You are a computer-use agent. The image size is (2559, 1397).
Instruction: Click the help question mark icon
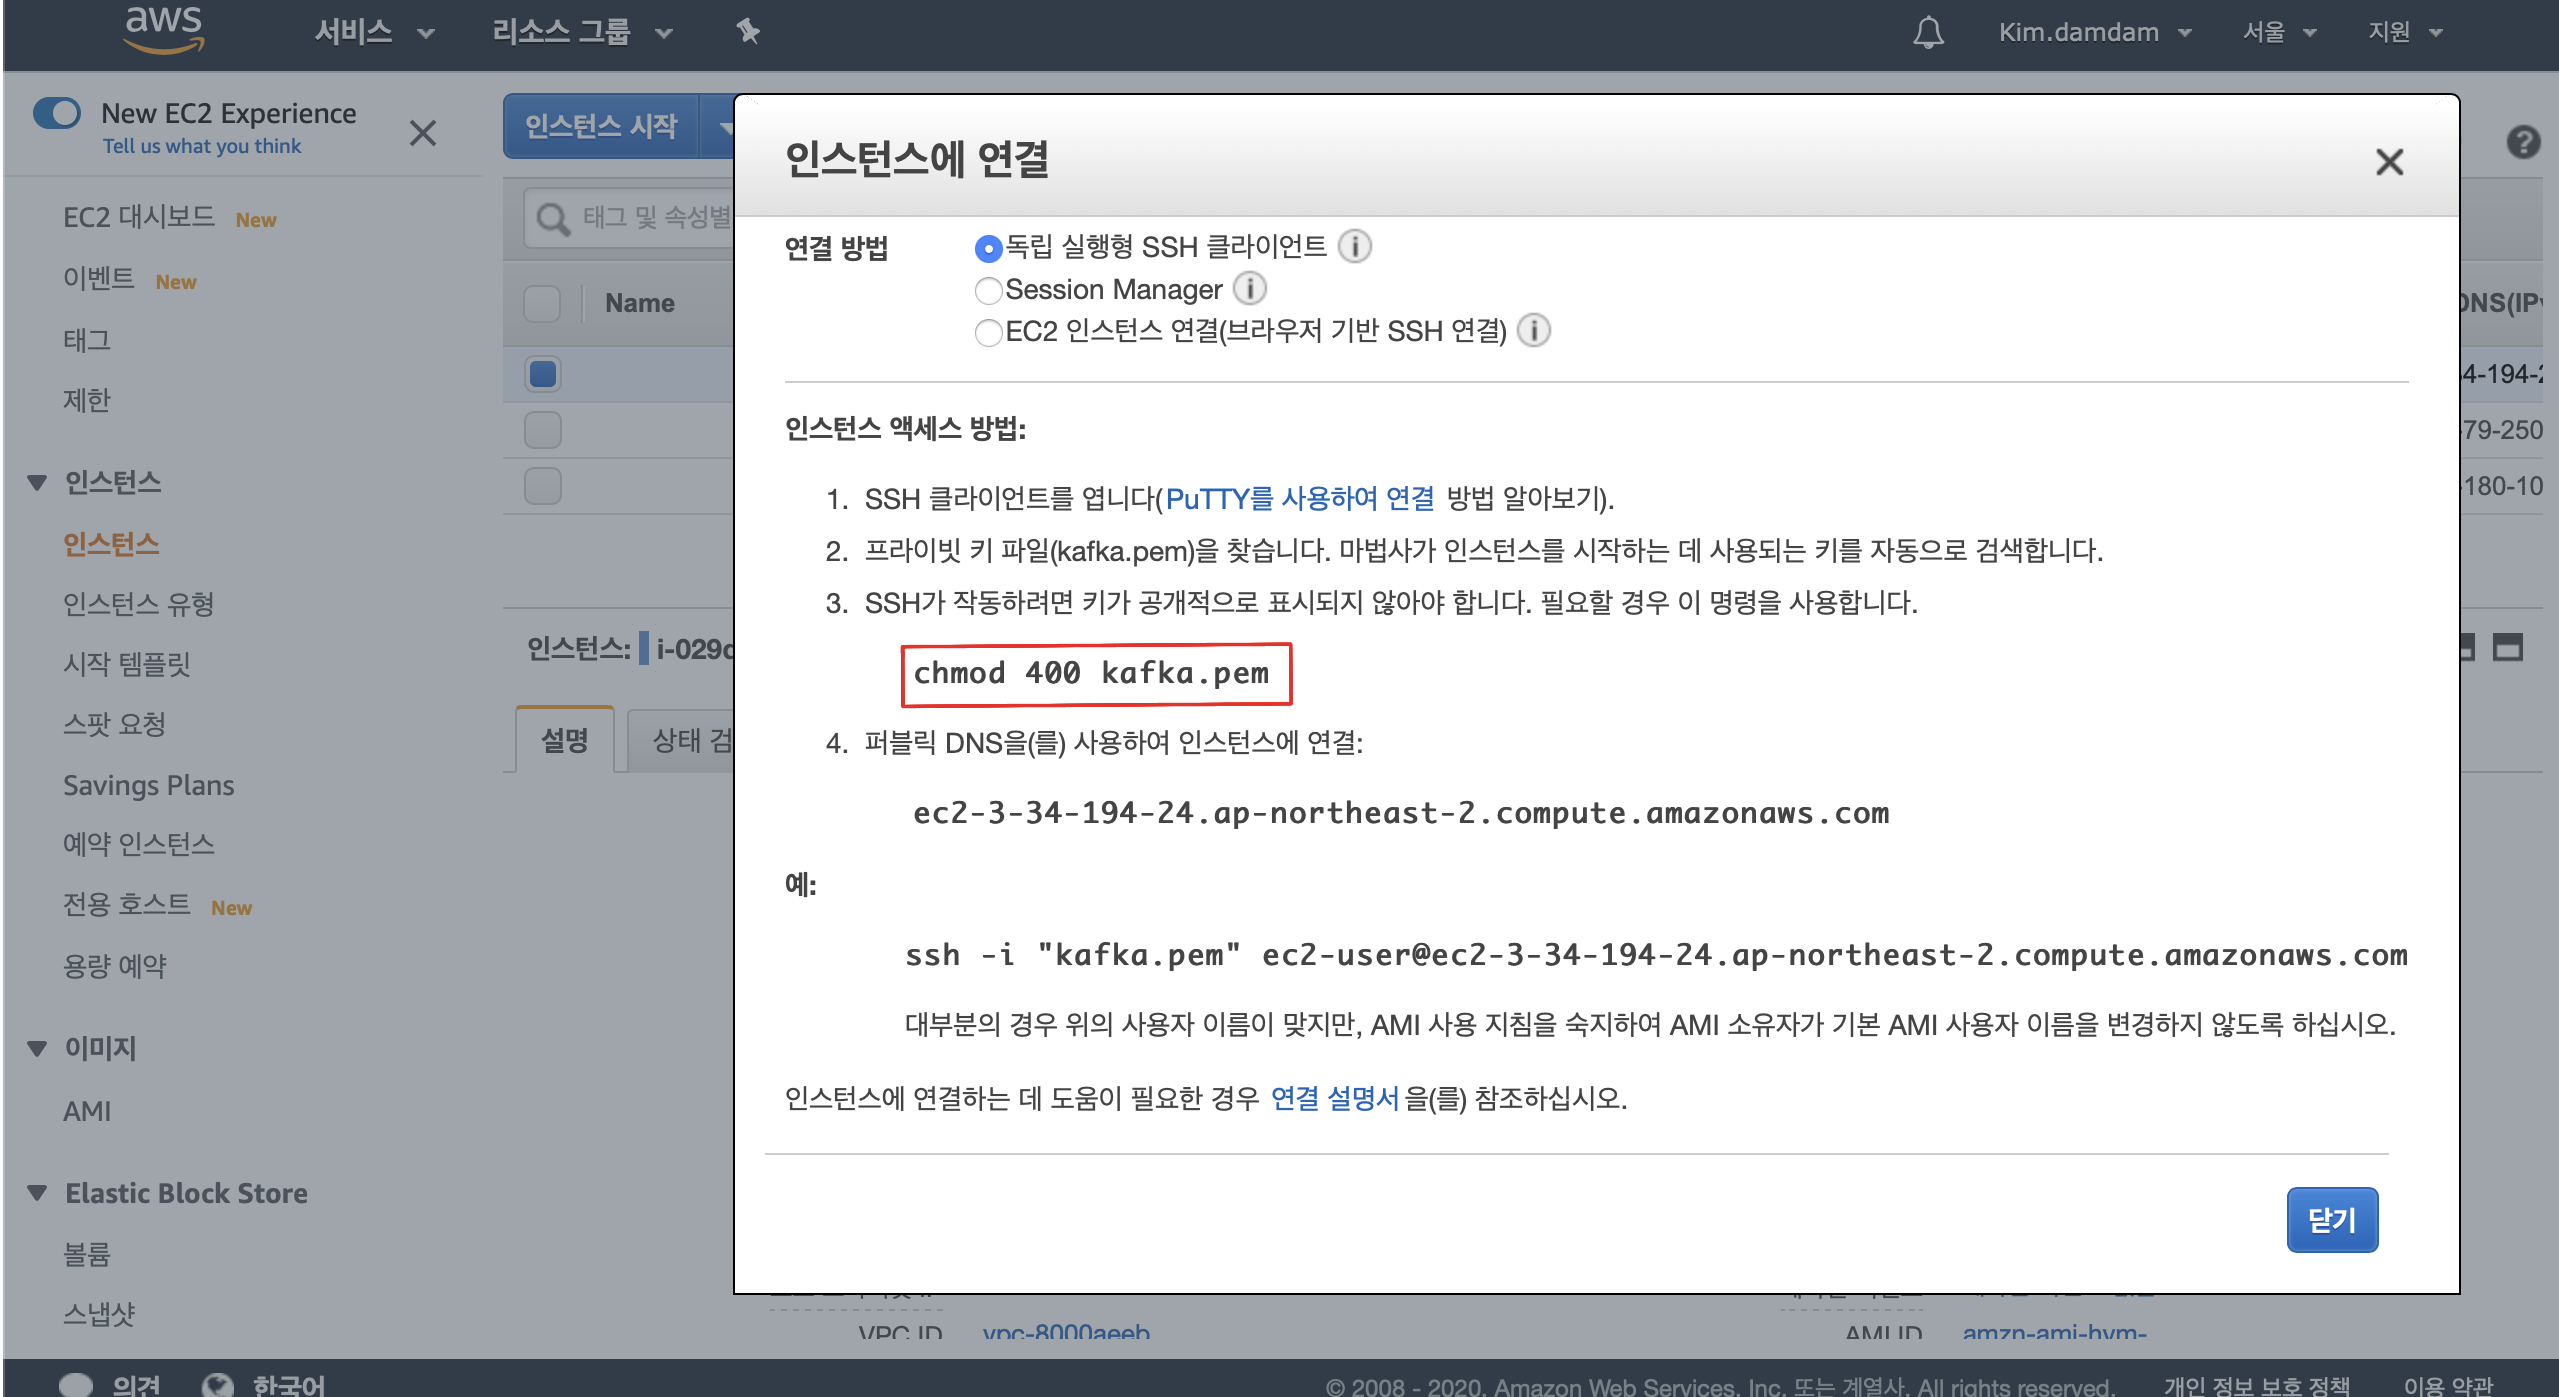coord(2523,142)
